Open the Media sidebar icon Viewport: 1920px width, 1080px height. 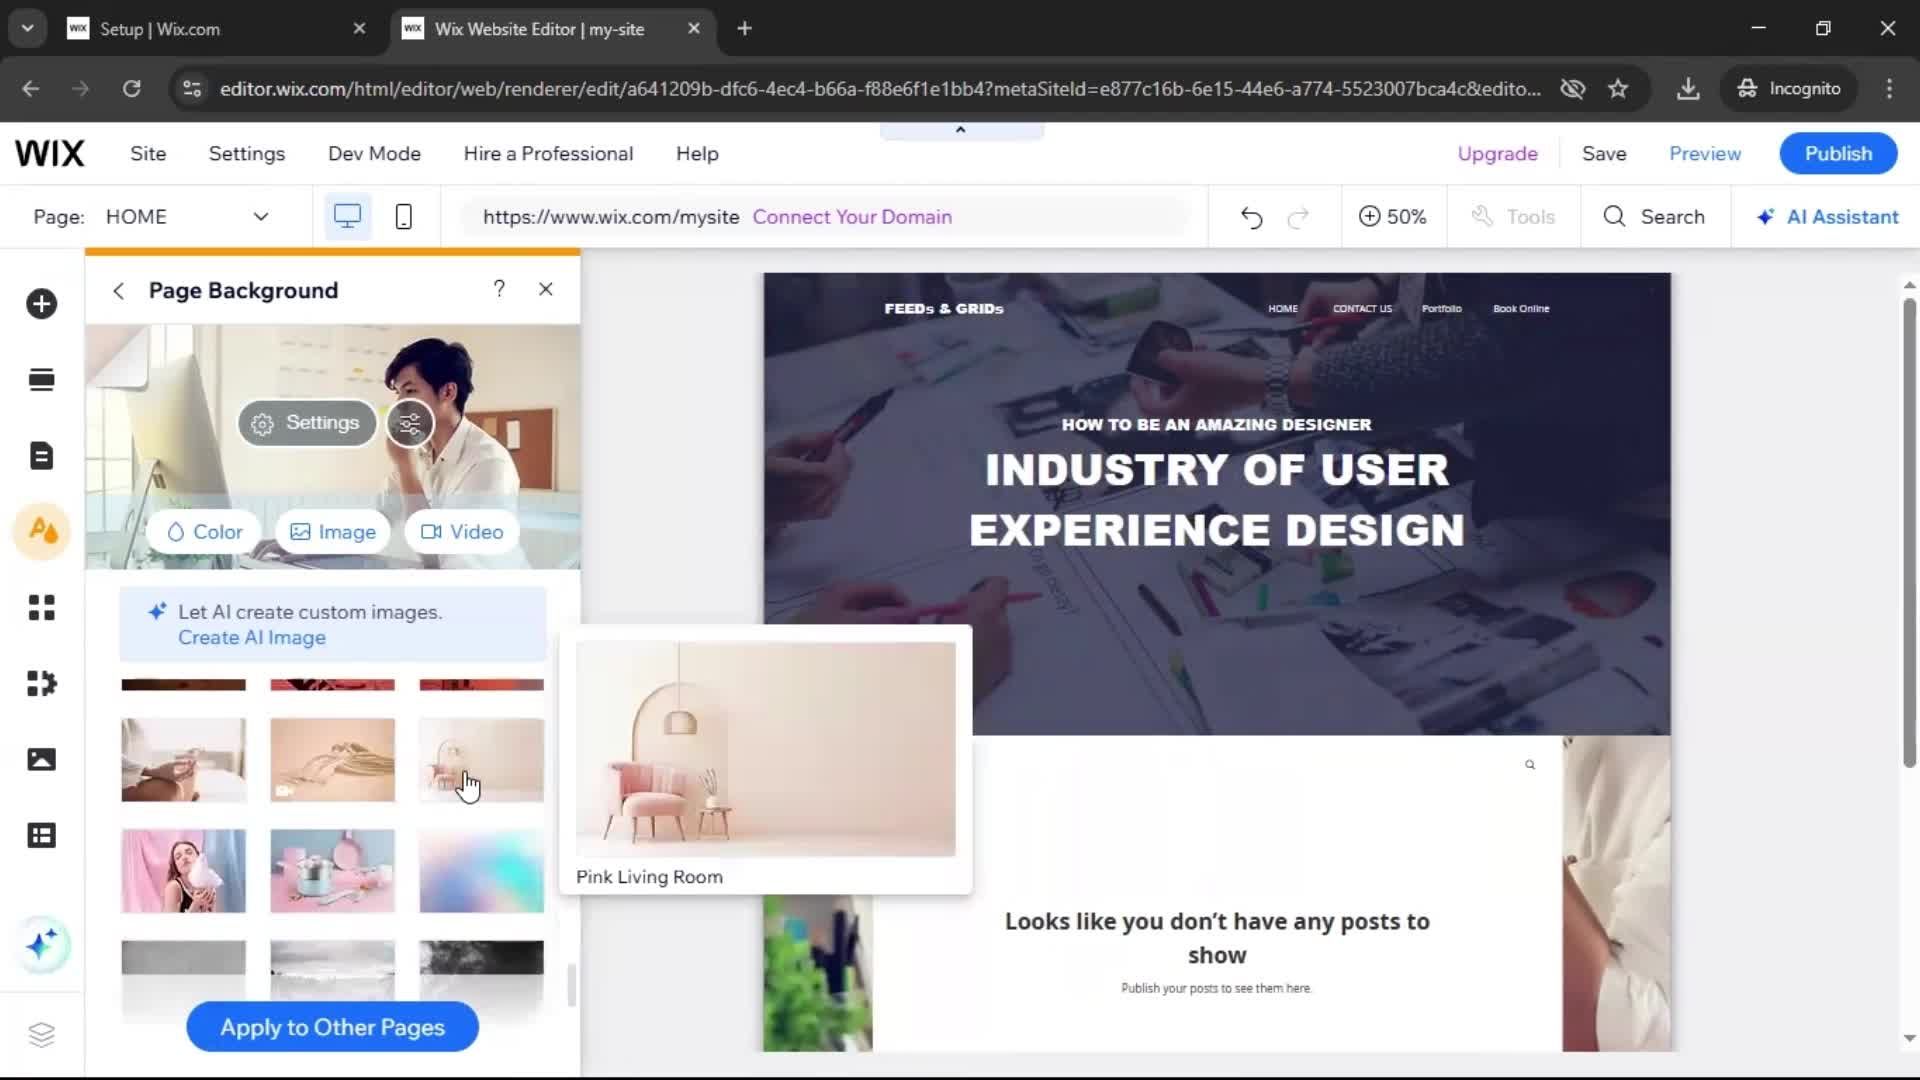[x=41, y=760]
